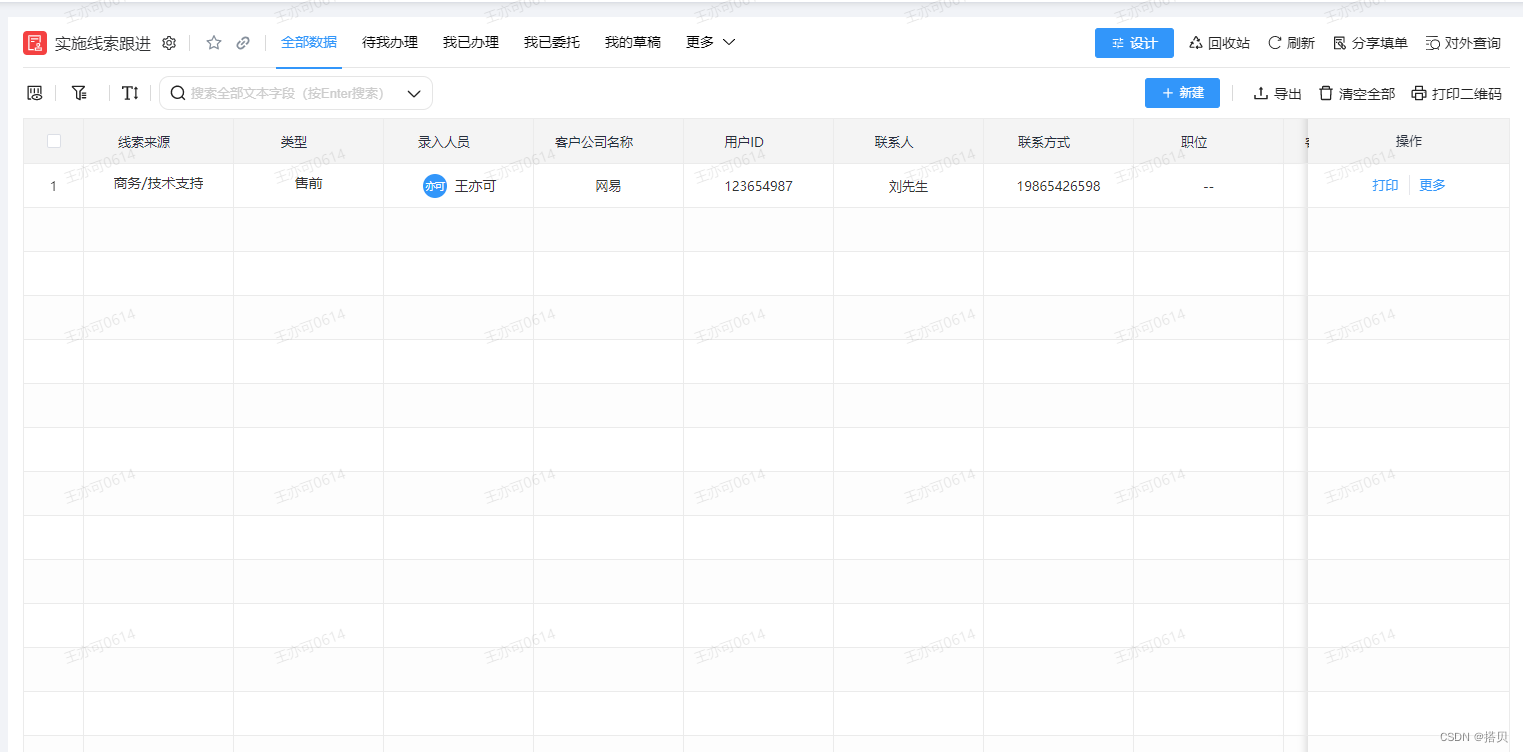Click the 123654987 user ID cell

(x=759, y=186)
